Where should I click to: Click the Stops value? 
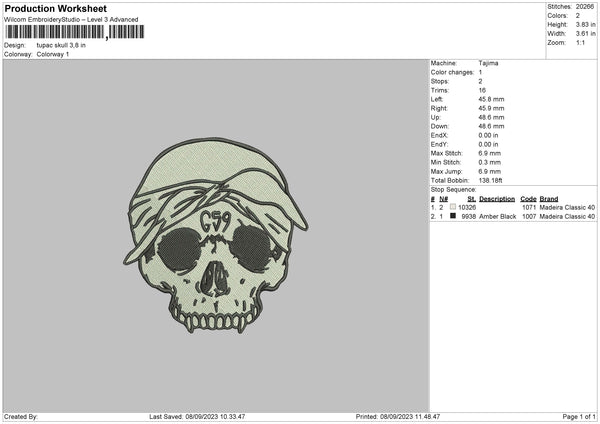[x=480, y=81]
